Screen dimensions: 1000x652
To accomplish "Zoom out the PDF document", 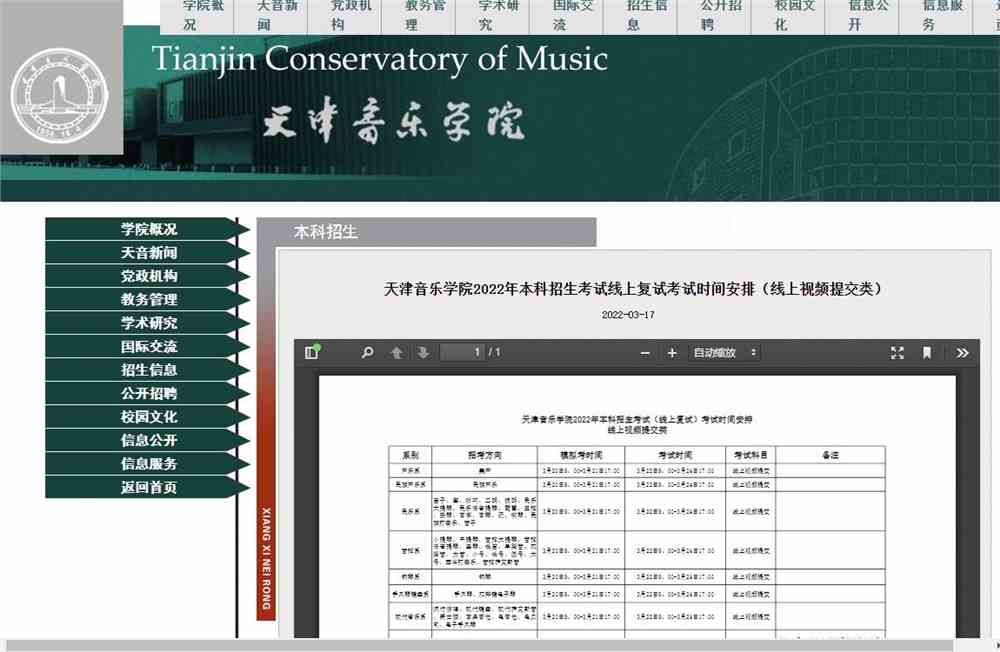I will [x=645, y=353].
